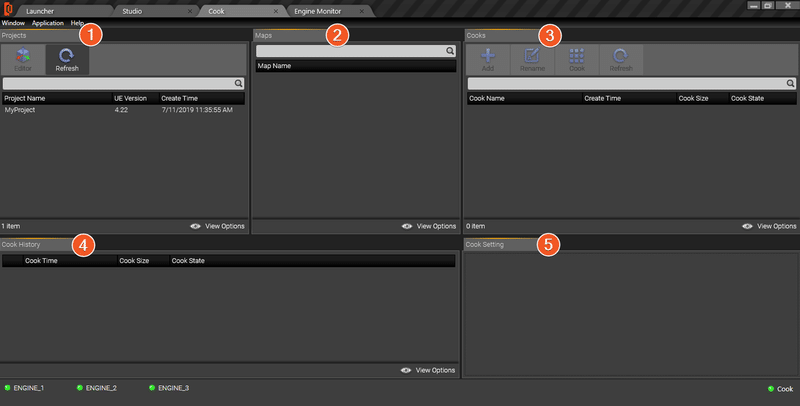Sort by Map Name column

356,66
